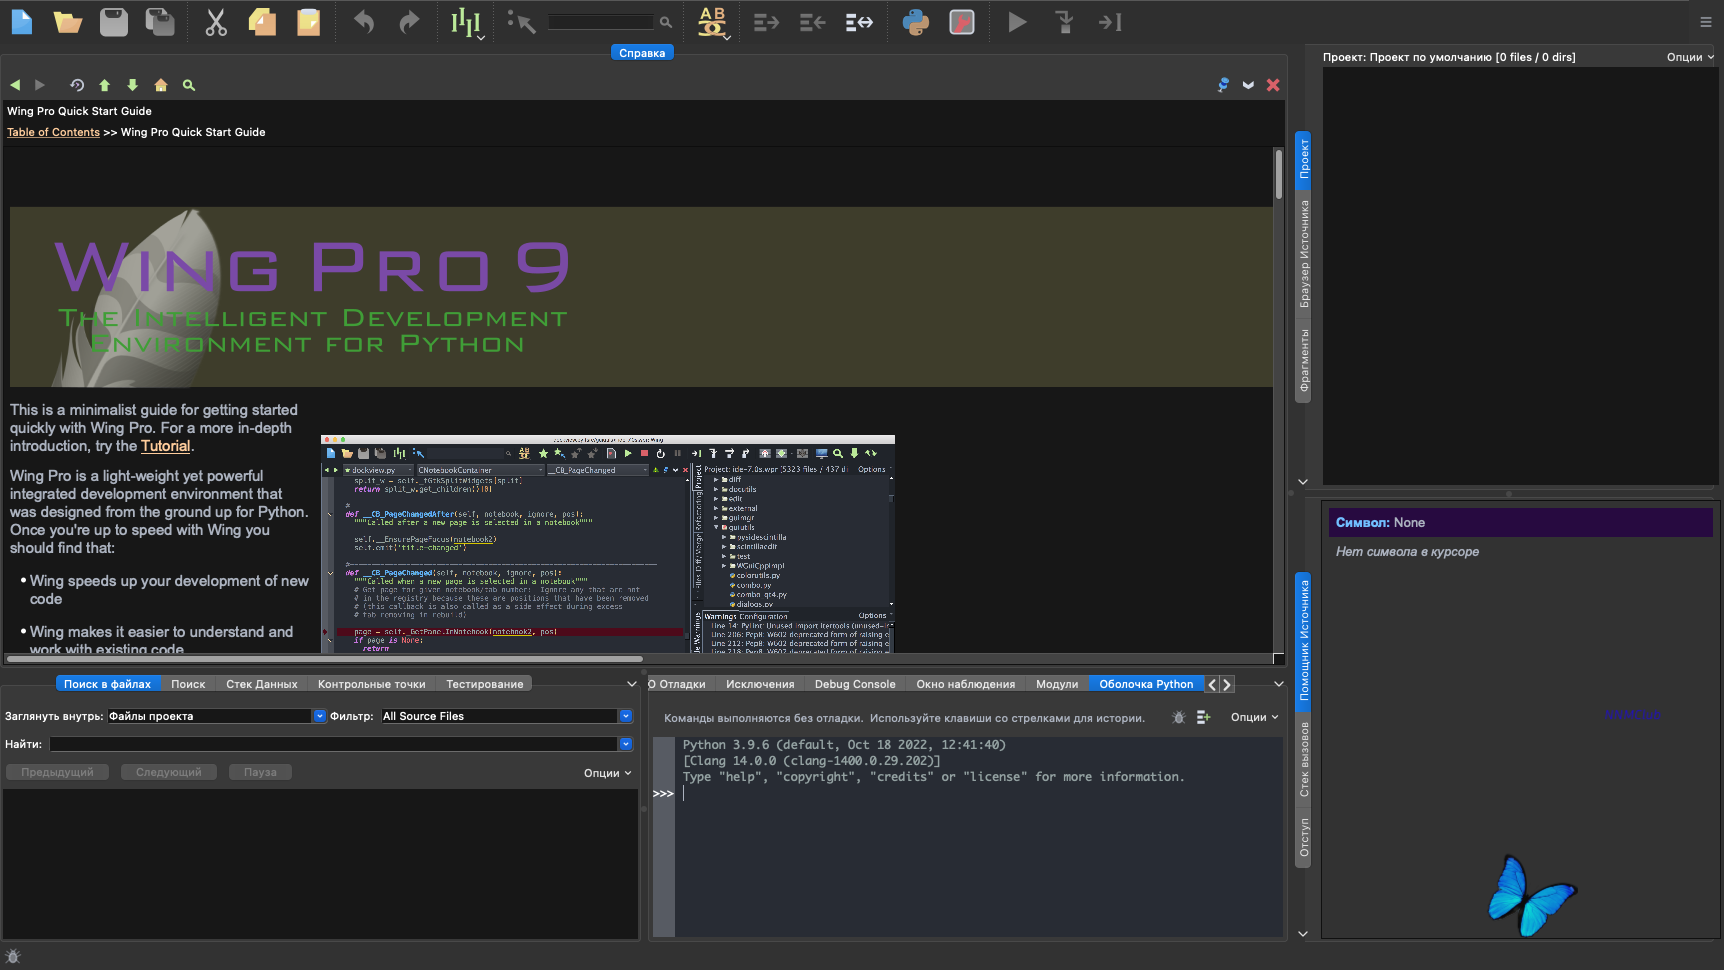Click the Следующий button in search panel

(168, 771)
